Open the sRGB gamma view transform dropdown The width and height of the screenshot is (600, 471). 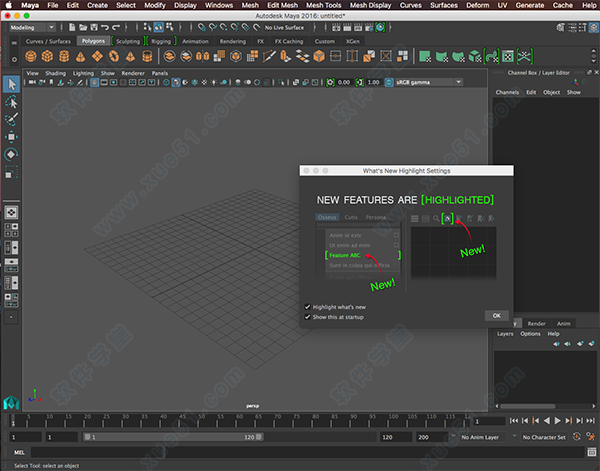click(x=429, y=82)
